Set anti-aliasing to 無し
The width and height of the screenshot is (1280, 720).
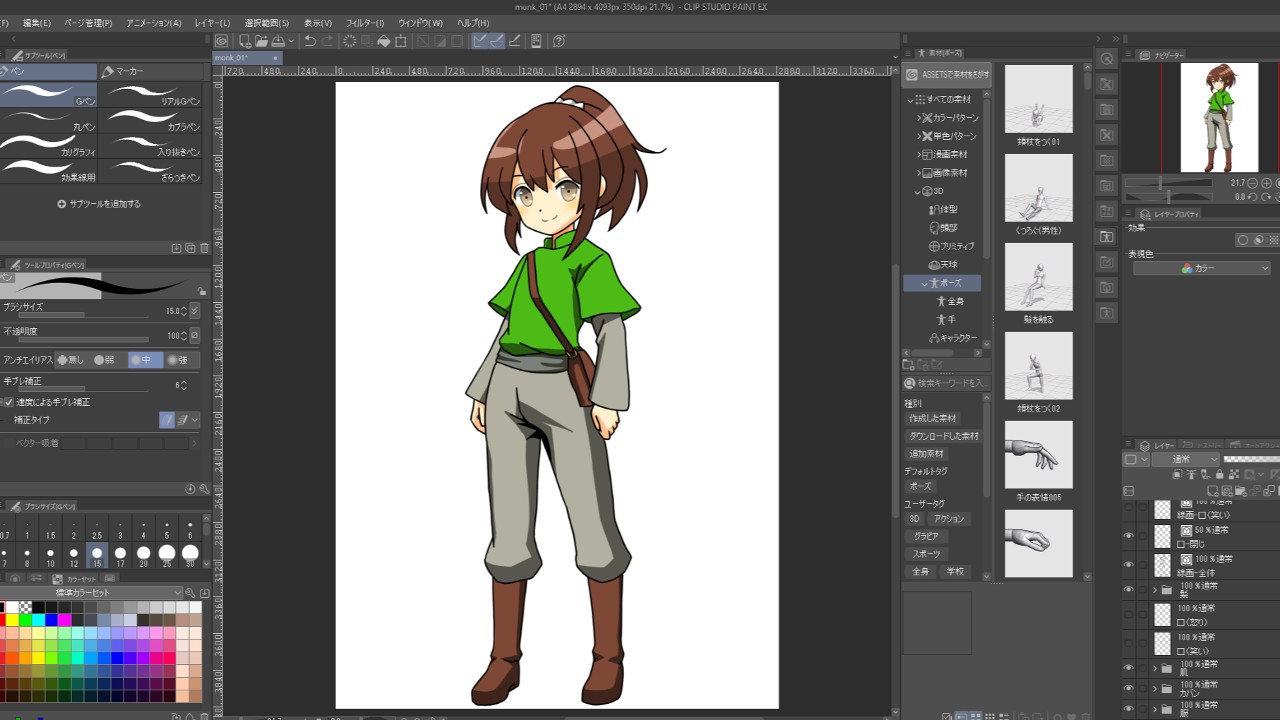click(x=72, y=360)
